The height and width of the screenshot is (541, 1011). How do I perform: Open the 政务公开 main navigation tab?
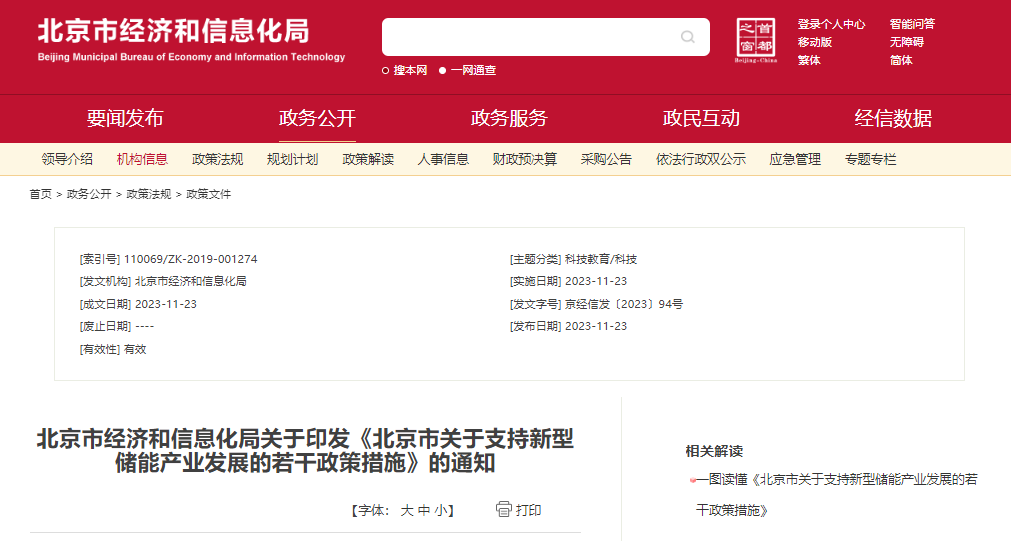(x=317, y=118)
